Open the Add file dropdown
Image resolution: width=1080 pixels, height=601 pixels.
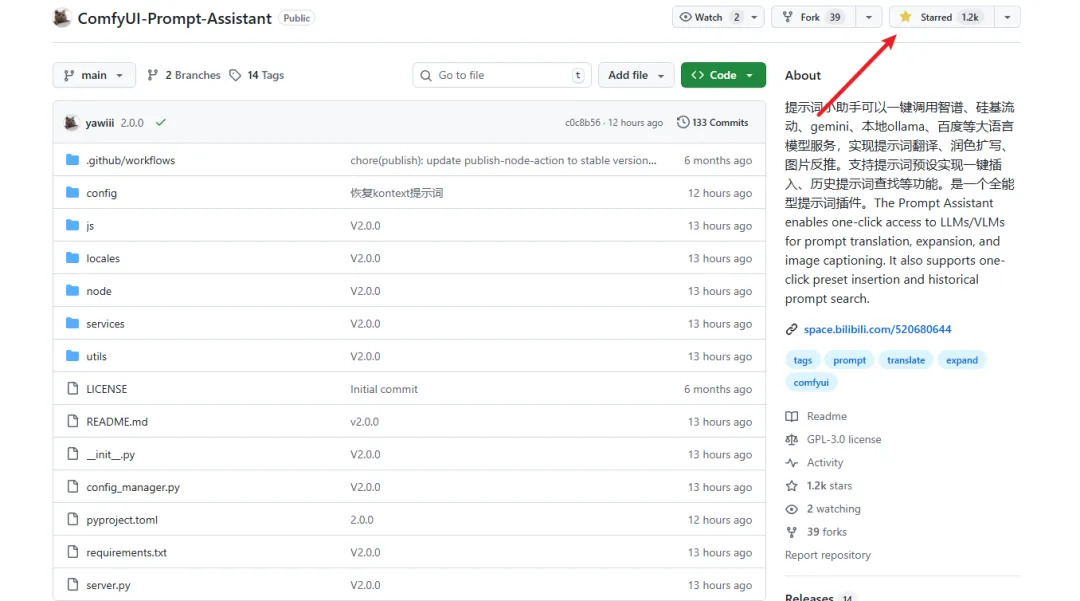636,75
